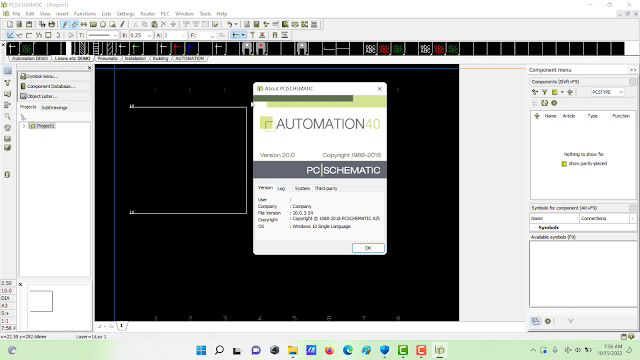
Task: Open the File menu
Action: coord(16,14)
